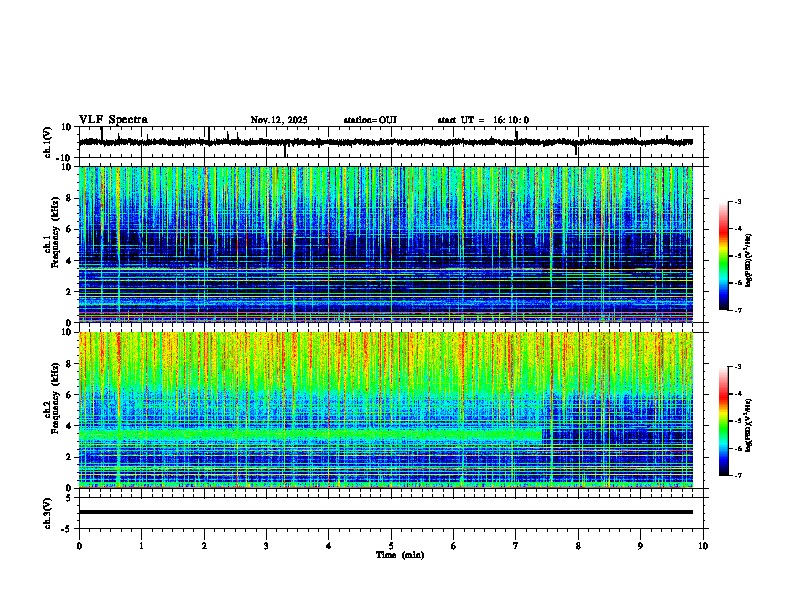This screenshot has height=612, width=792.
Task: Click the "VLF Spectra" plot title
Action: point(113,120)
